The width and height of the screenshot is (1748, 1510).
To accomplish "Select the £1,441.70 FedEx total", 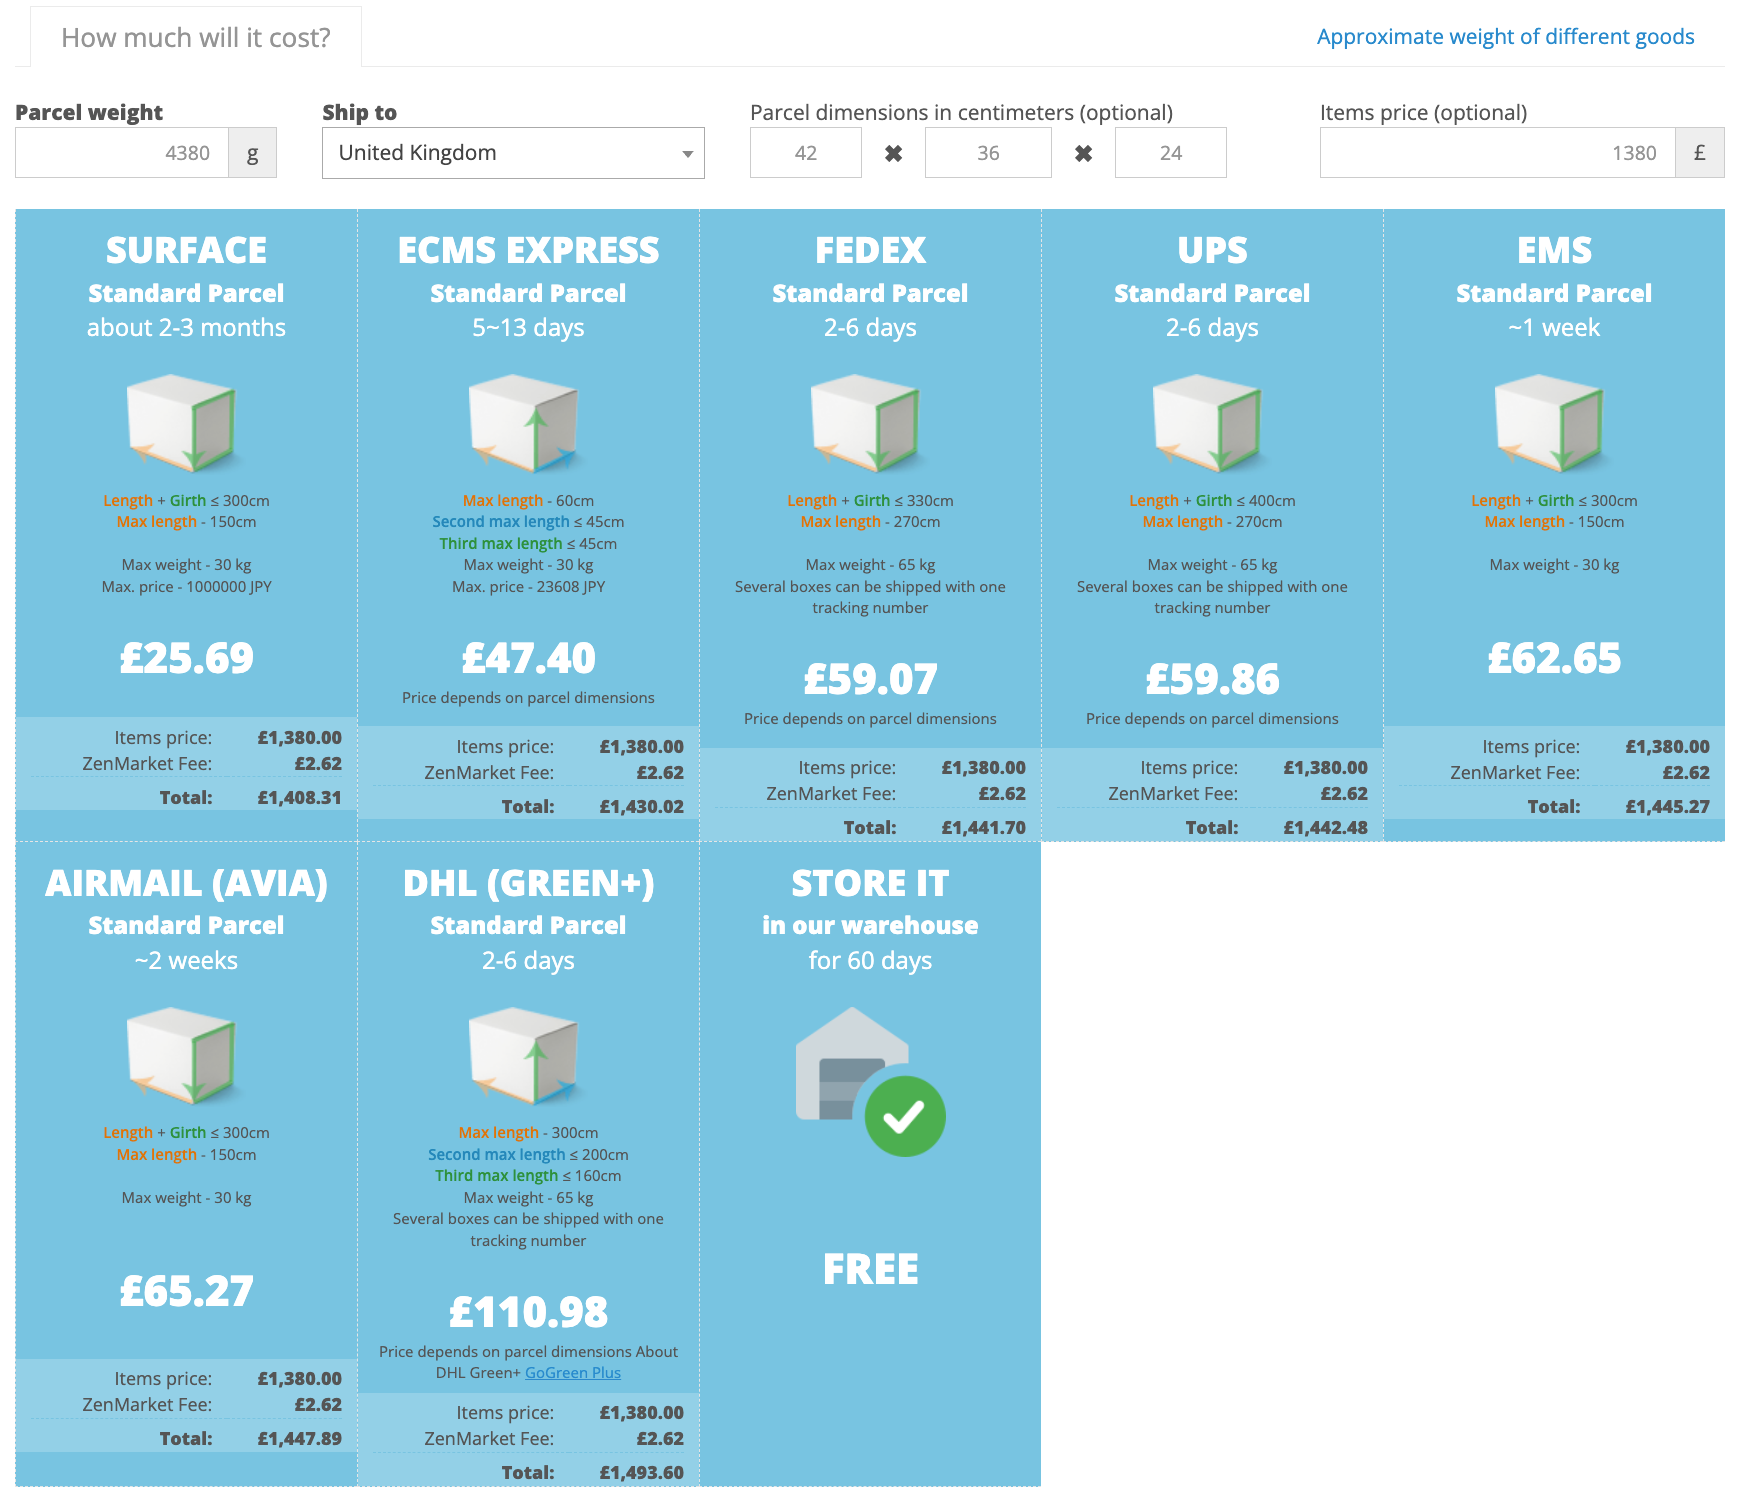I will tap(984, 828).
